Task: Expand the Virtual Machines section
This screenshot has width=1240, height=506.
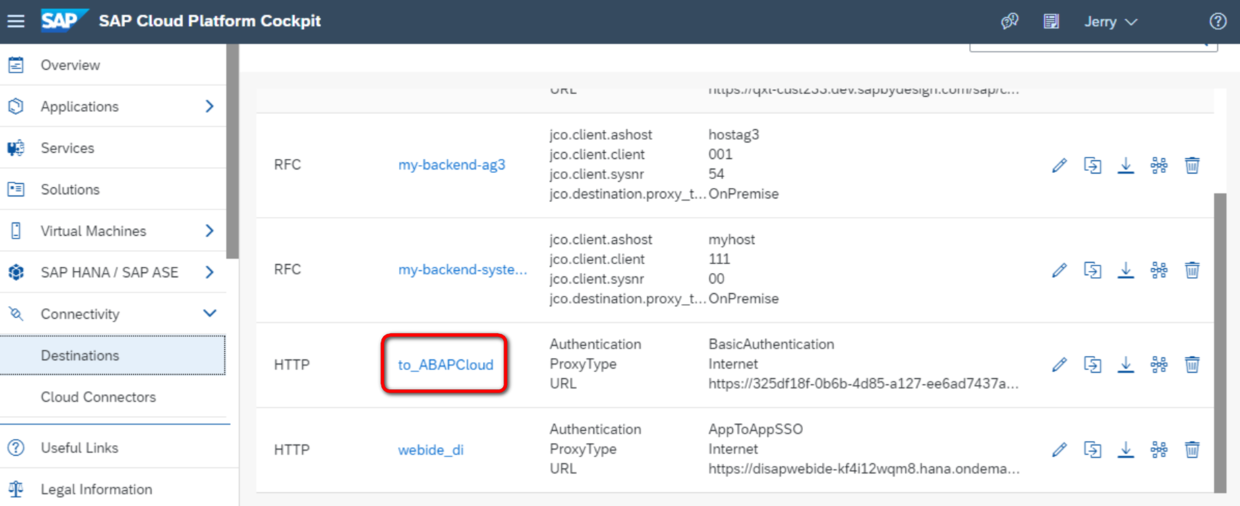Action: (x=209, y=230)
